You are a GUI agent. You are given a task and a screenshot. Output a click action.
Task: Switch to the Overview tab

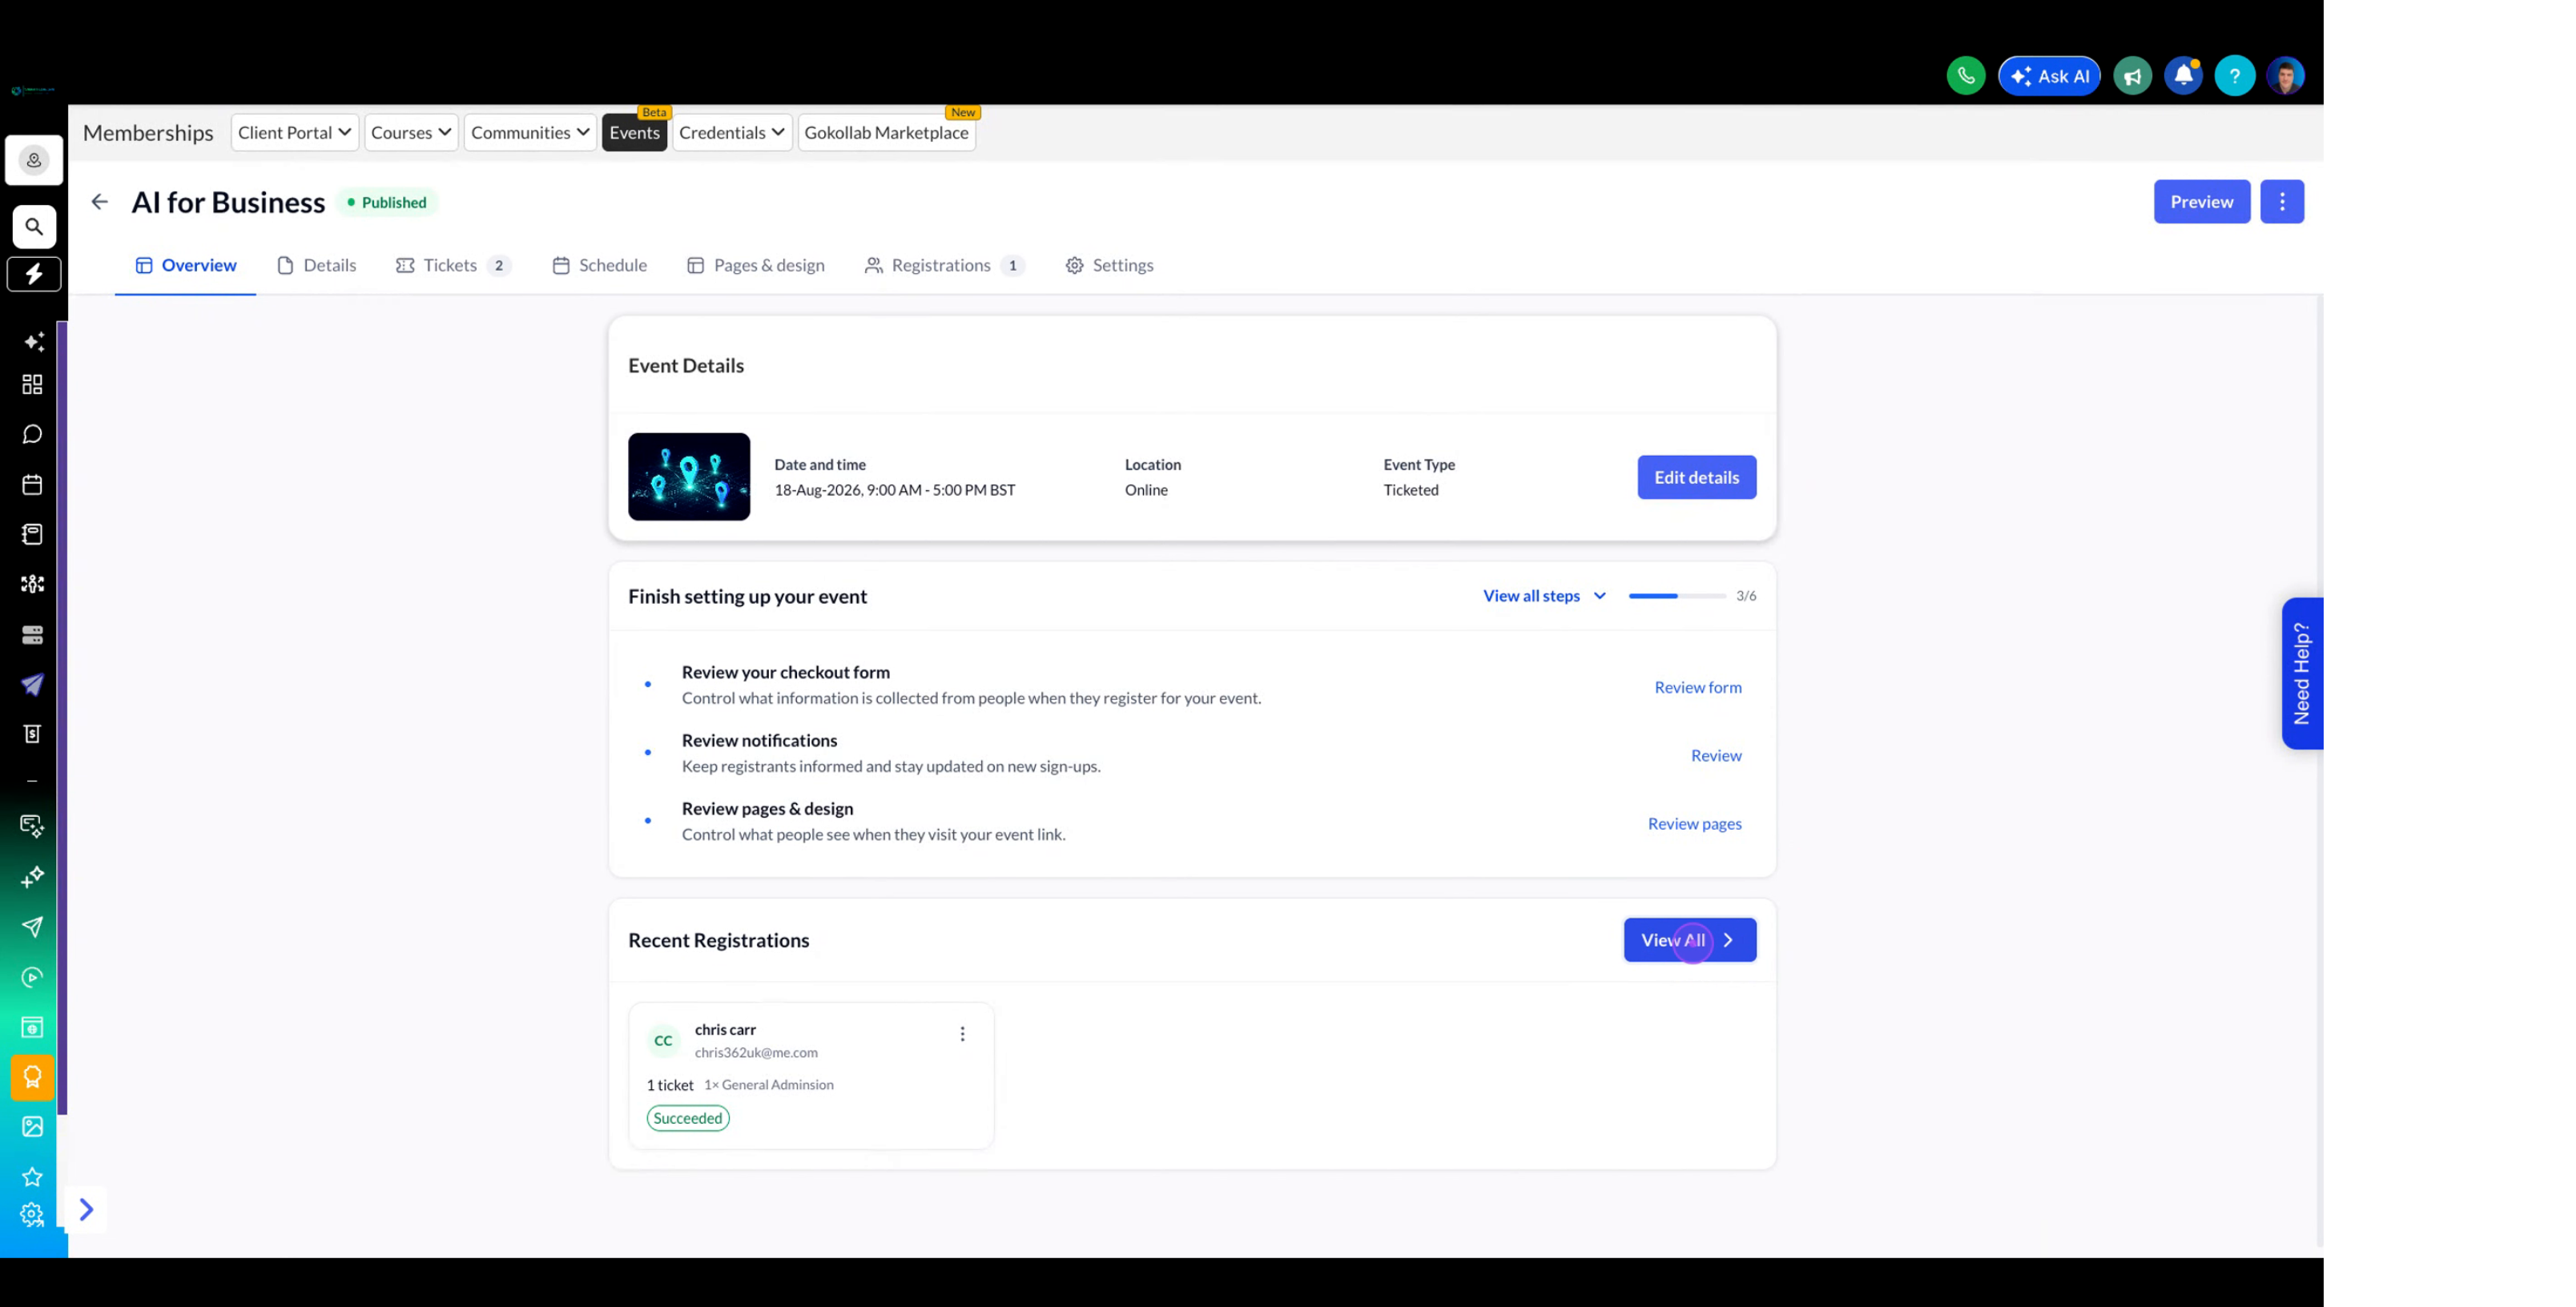[186, 265]
